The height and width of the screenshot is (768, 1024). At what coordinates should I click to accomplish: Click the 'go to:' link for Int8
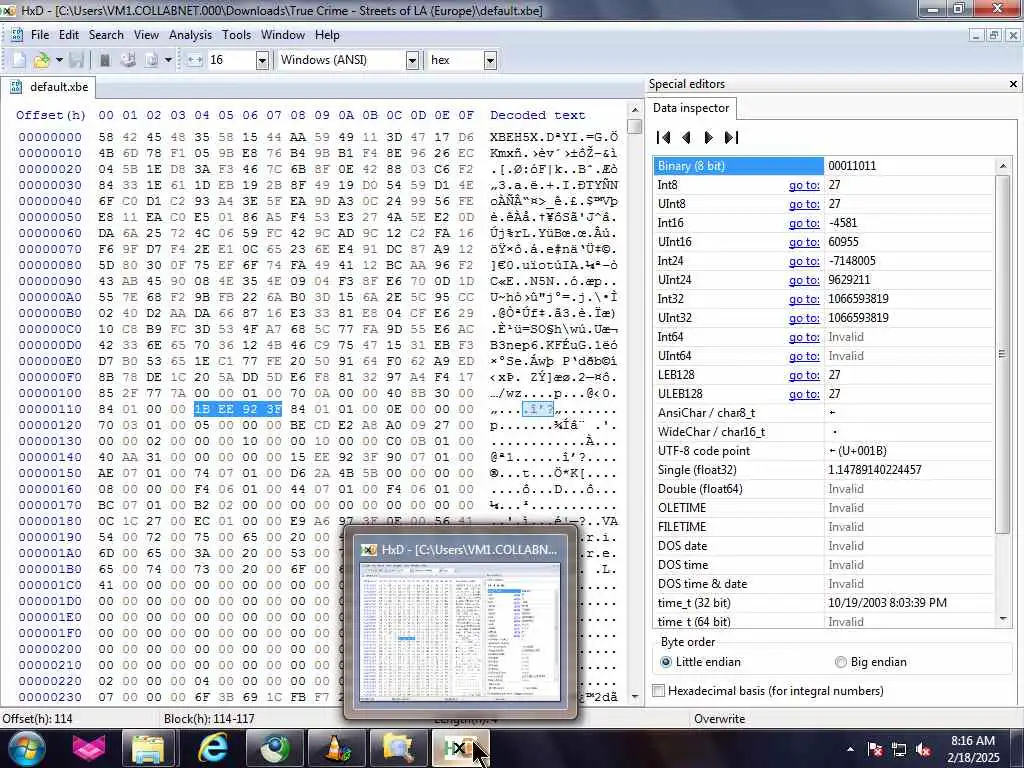click(804, 185)
